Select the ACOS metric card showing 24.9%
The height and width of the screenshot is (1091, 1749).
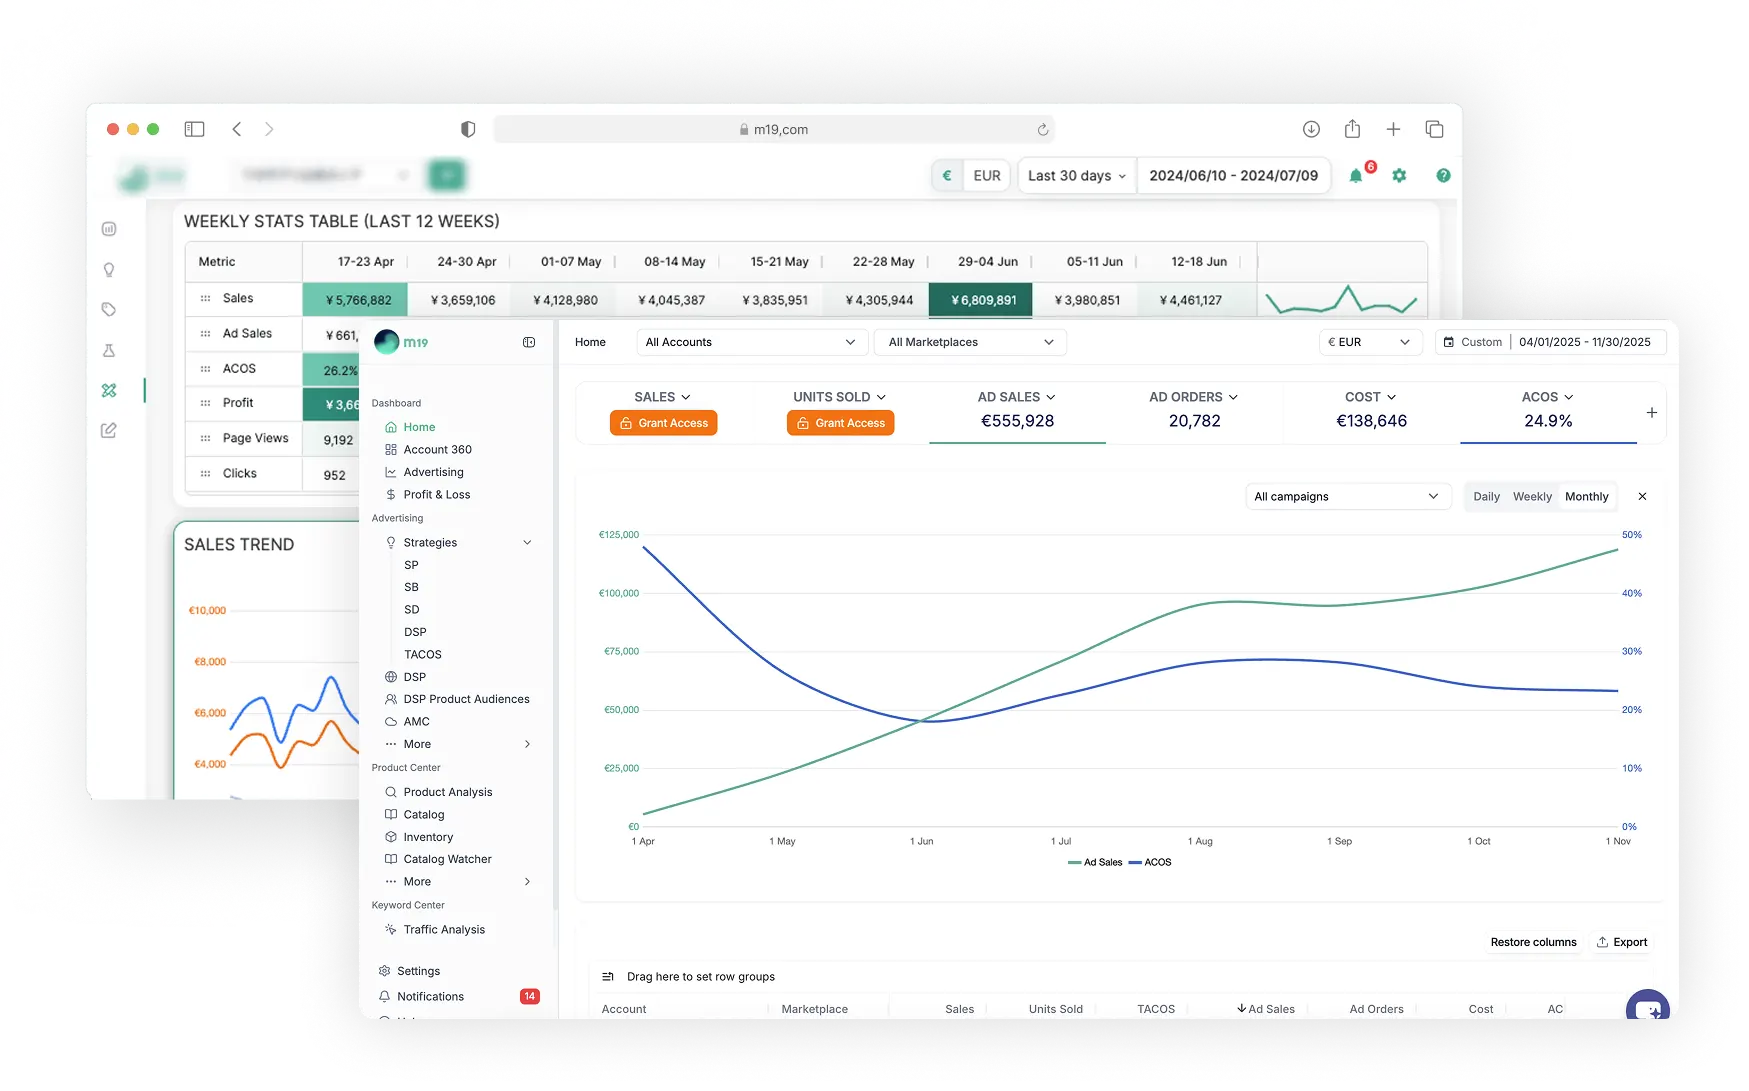[1548, 411]
